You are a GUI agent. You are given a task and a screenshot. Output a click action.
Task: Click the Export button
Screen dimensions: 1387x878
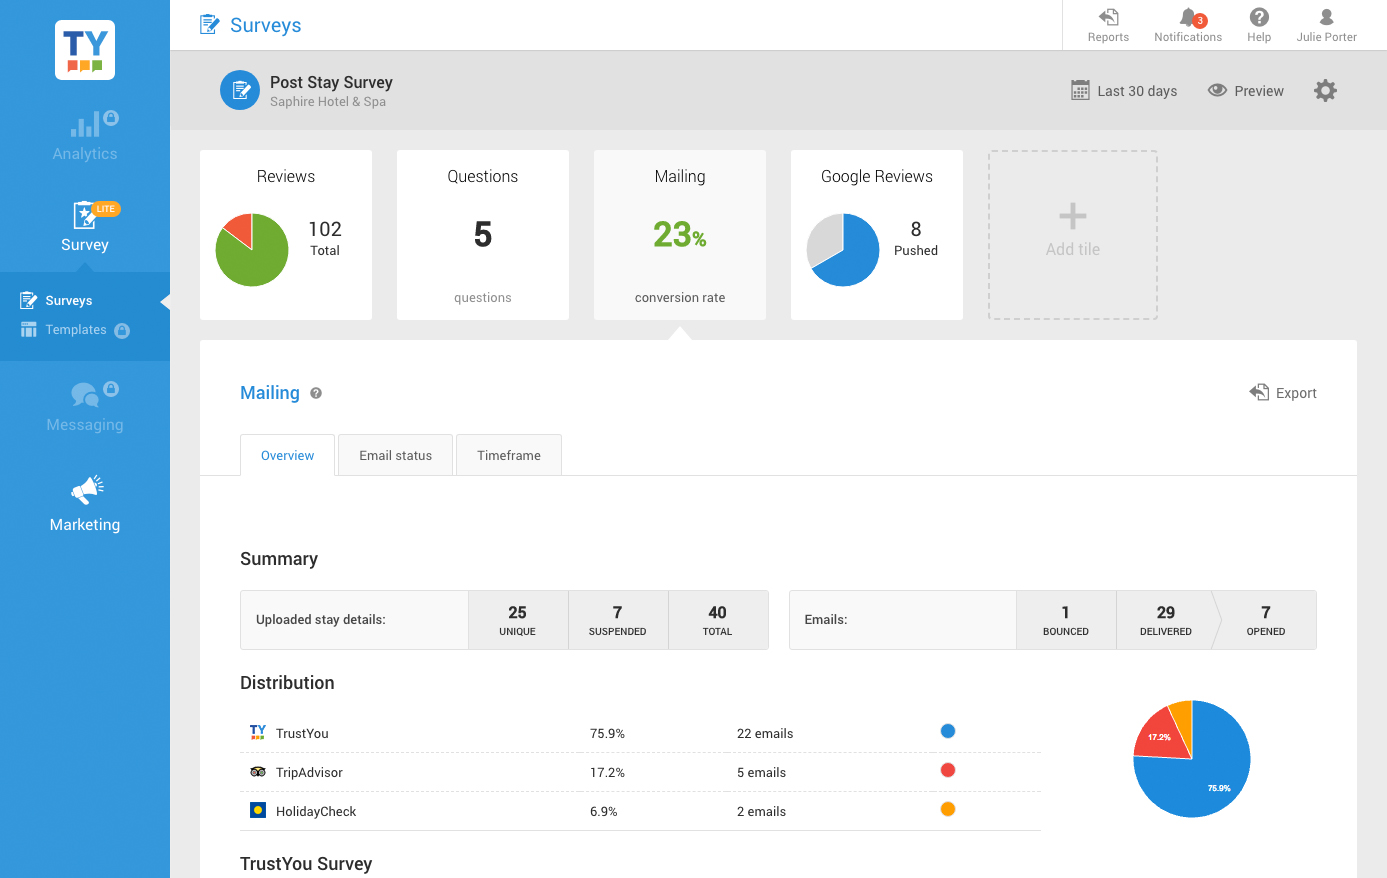1283,393
